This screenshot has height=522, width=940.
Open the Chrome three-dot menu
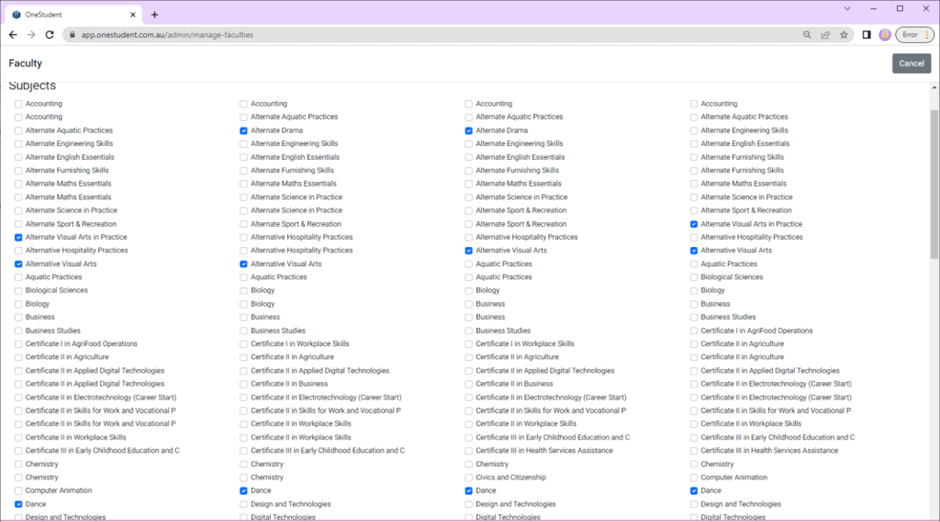pyautogui.click(x=926, y=35)
